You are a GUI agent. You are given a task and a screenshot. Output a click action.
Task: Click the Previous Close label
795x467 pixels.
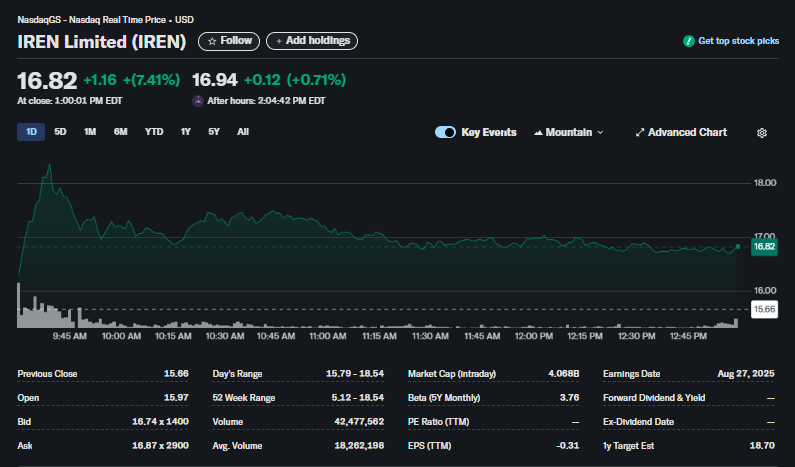47,374
